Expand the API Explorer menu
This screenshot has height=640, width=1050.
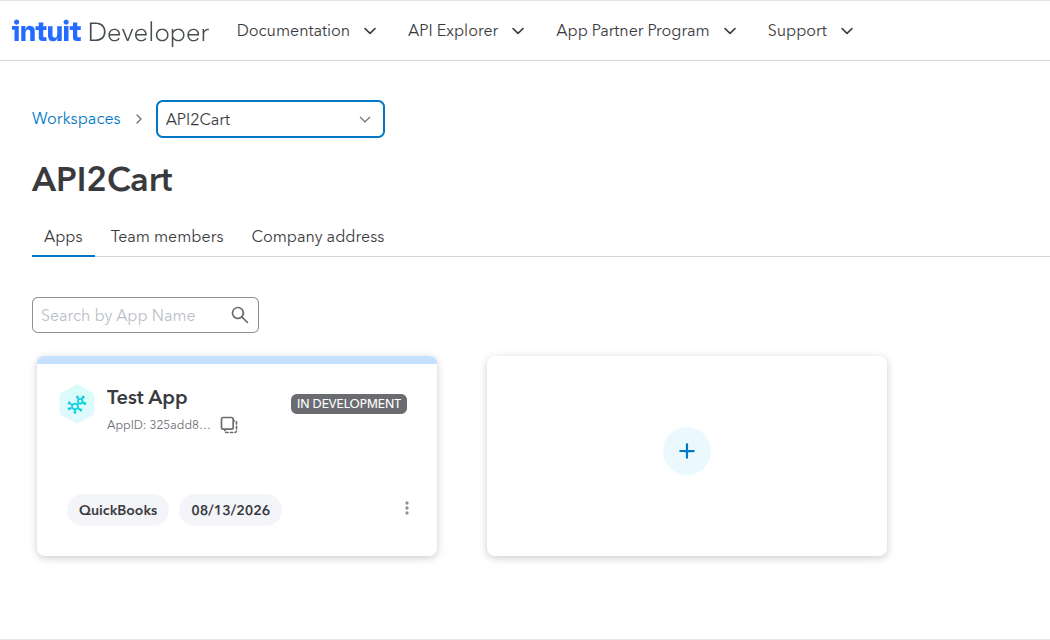[466, 31]
